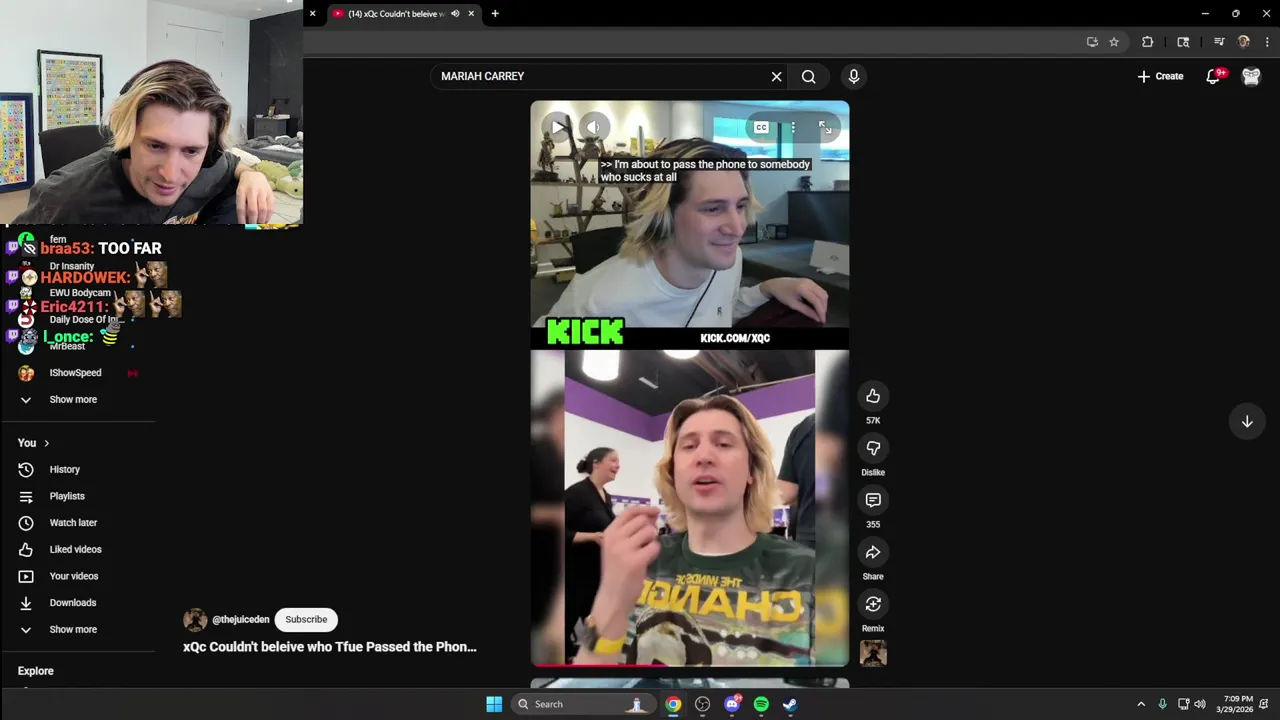Image resolution: width=1280 pixels, height=720 pixels.
Task: Open the Chrome extensions puzzle icon
Action: [1147, 42]
